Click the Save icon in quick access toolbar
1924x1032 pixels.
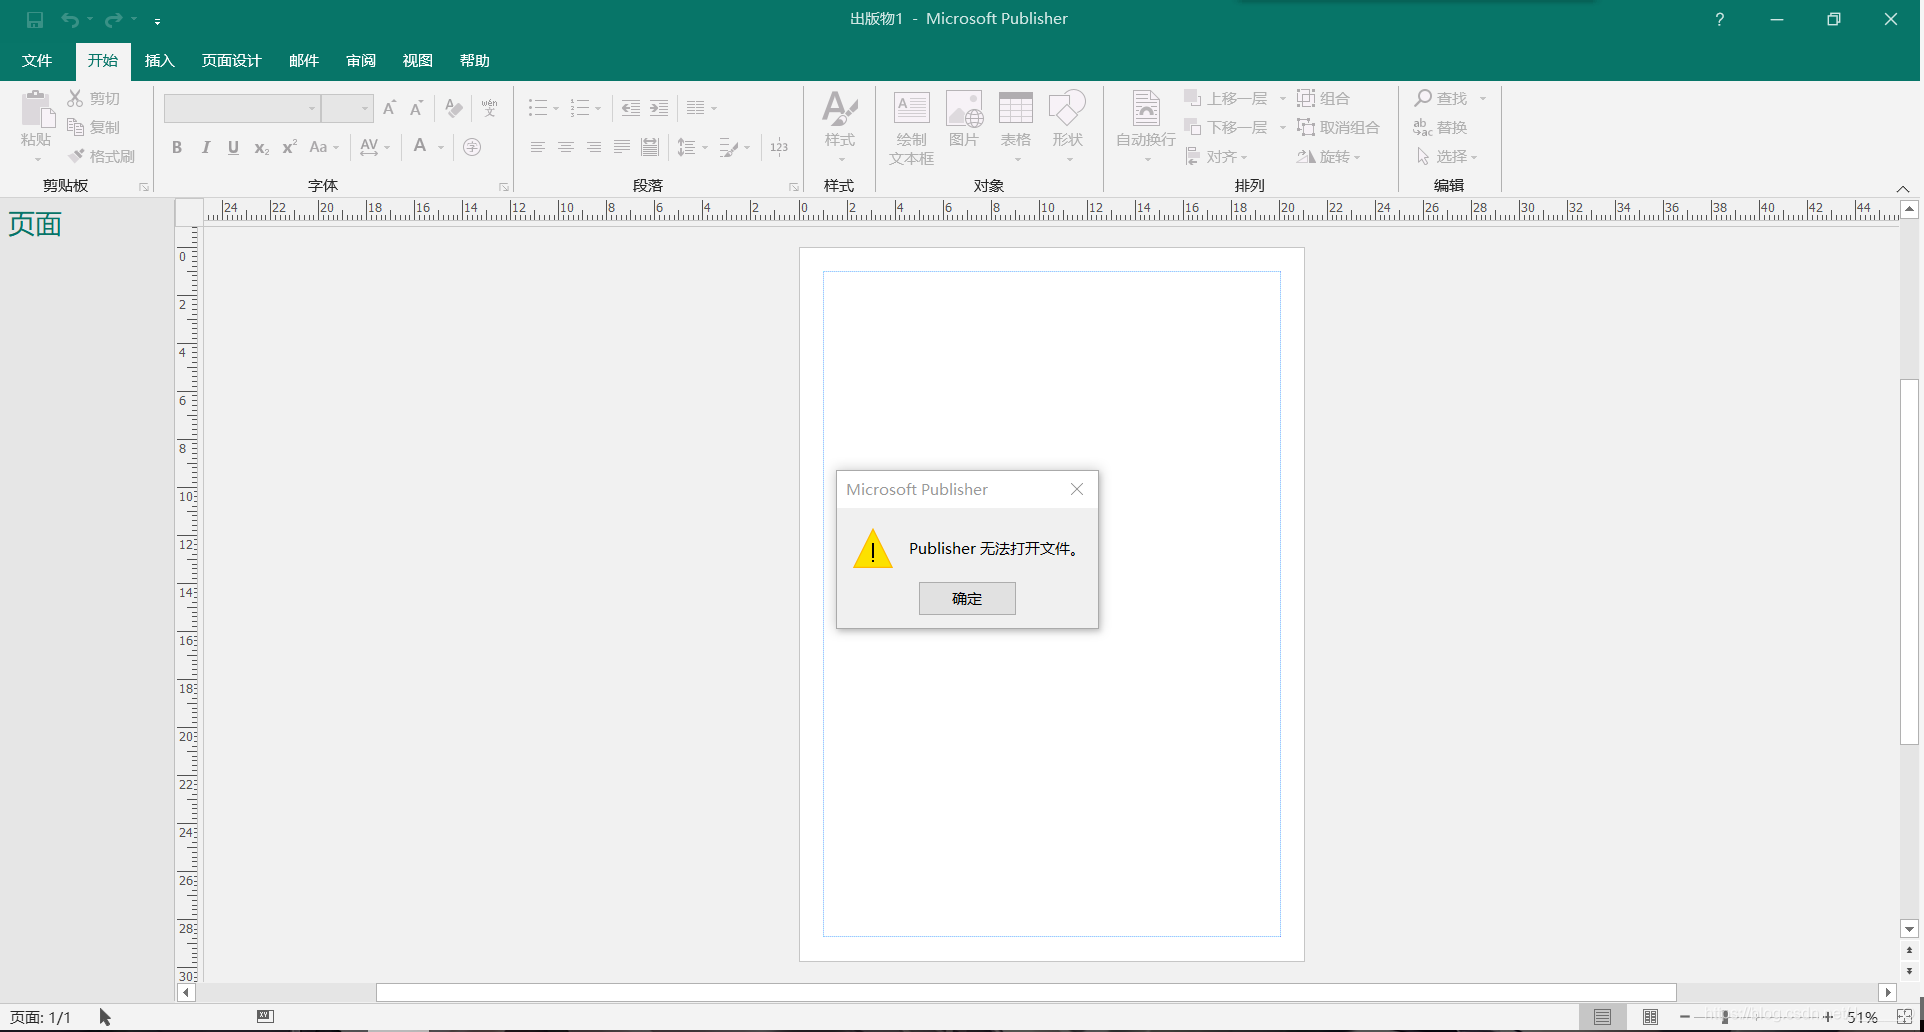(x=35, y=20)
